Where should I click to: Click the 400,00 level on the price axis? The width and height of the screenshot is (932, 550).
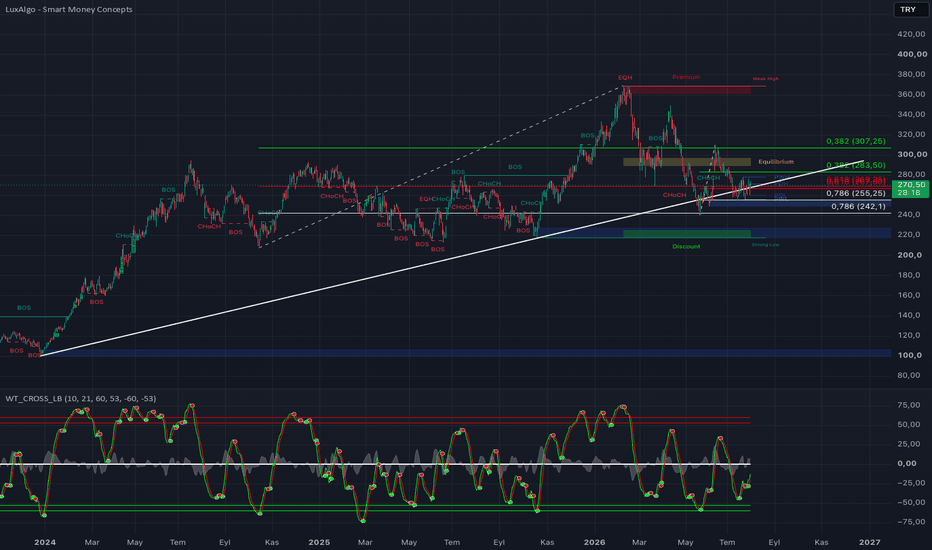pyautogui.click(x=912, y=54)
